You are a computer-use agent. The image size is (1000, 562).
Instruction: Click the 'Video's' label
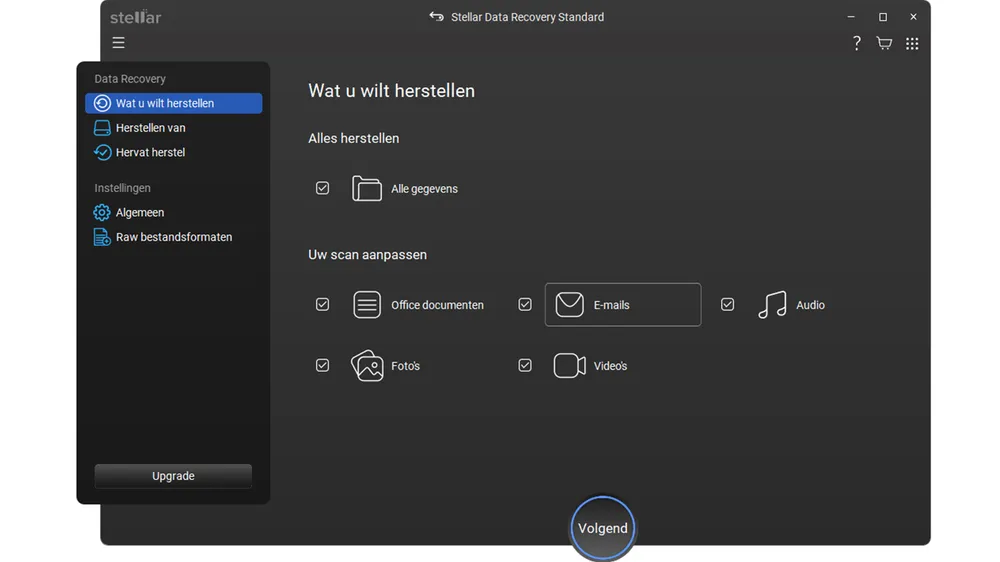click(610, 366)
